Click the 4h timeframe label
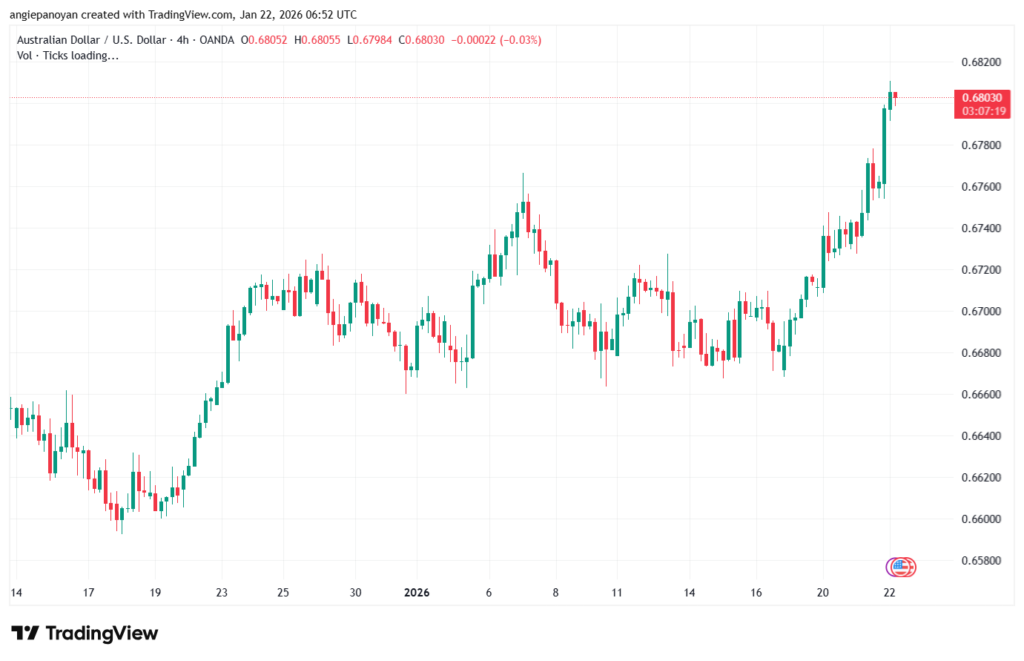 tap(181, 40)
